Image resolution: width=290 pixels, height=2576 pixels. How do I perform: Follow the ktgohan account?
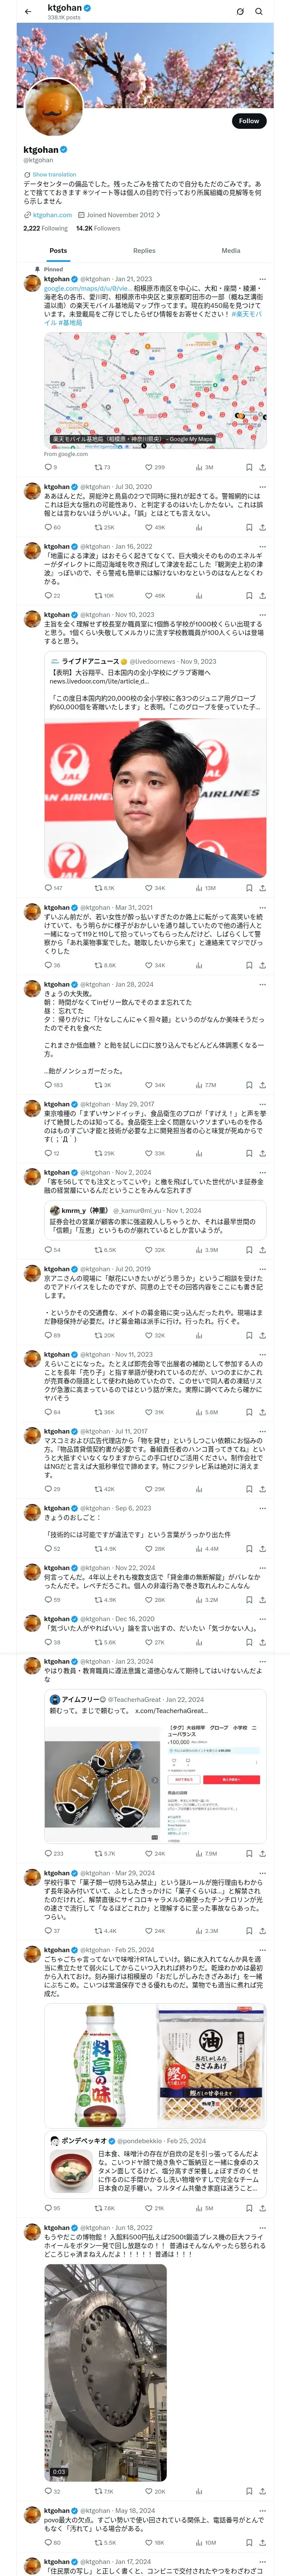pyautogui.click(x=249, y=121)
